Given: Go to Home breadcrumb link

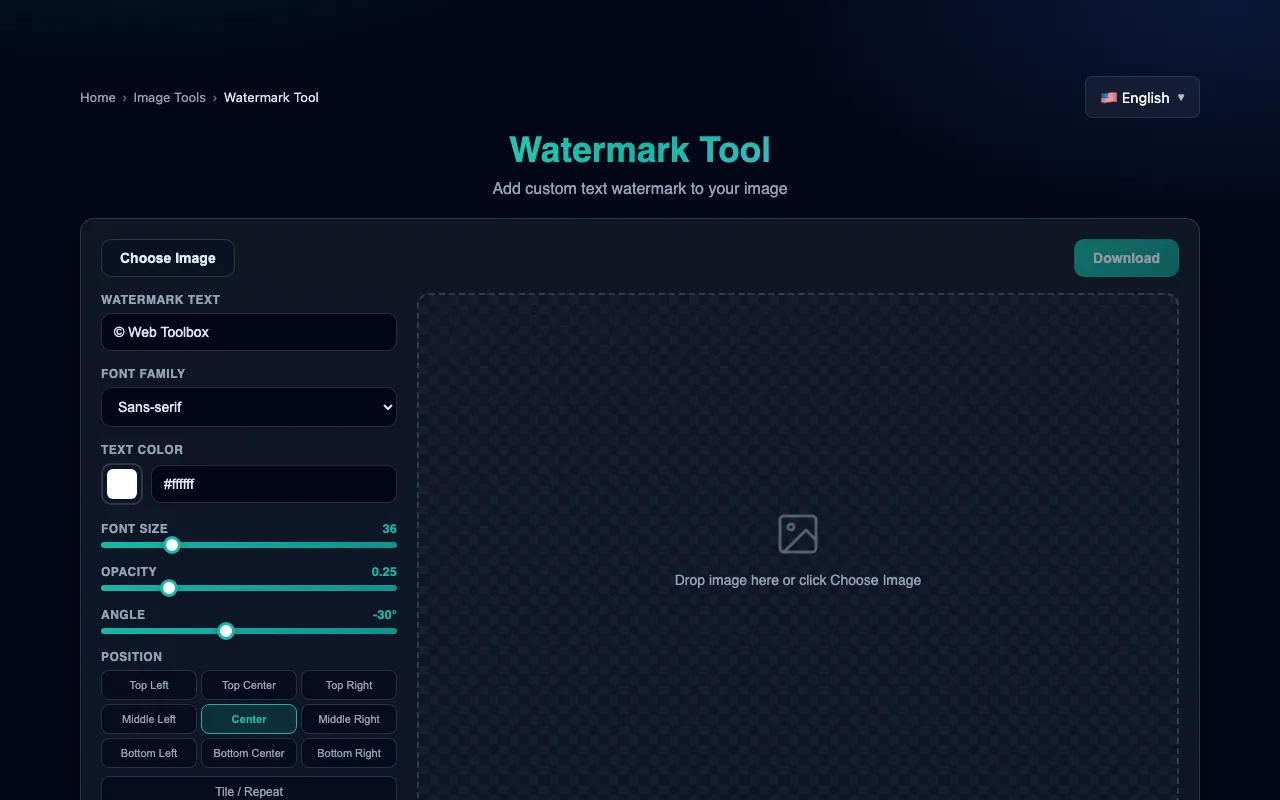Looking at the screenshot, I should click(x=98, y=97).
